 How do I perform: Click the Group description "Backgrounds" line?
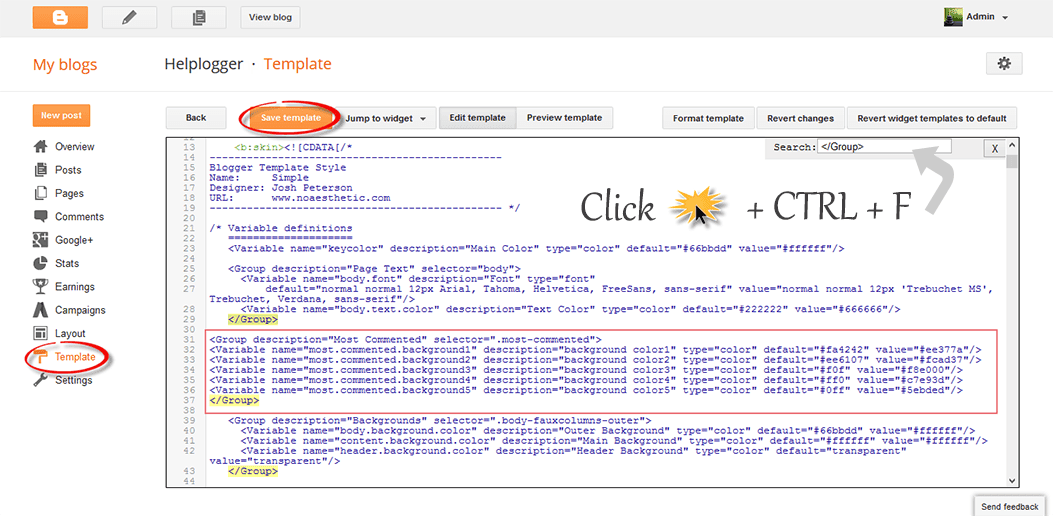click(x=439, y=420)
